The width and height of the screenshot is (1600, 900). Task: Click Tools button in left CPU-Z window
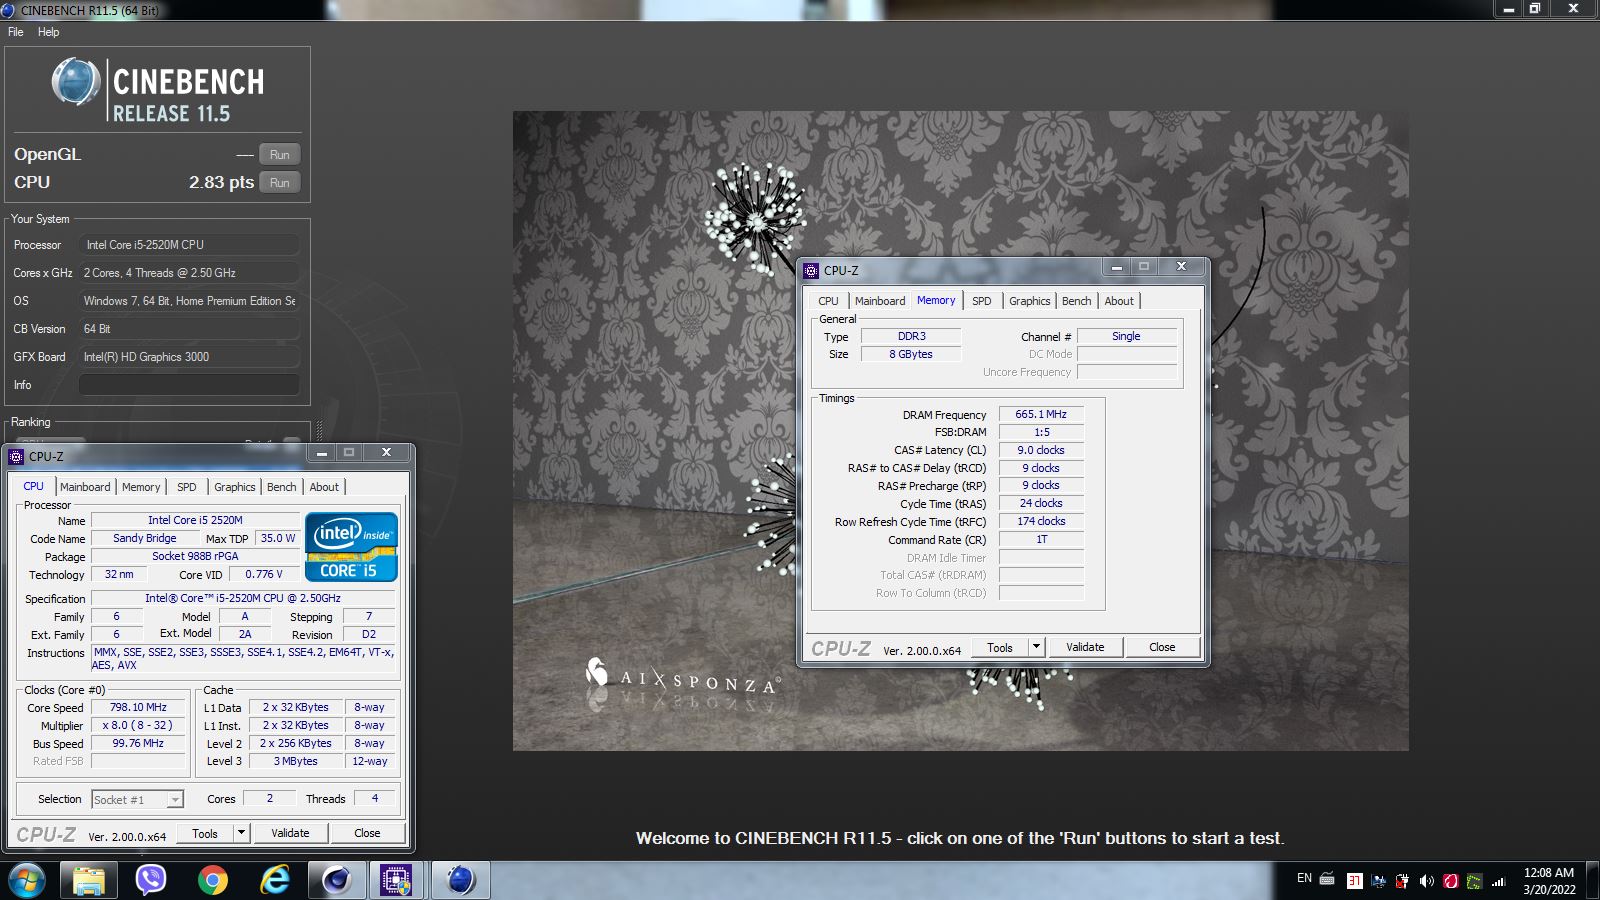click(x=205, y=833)
